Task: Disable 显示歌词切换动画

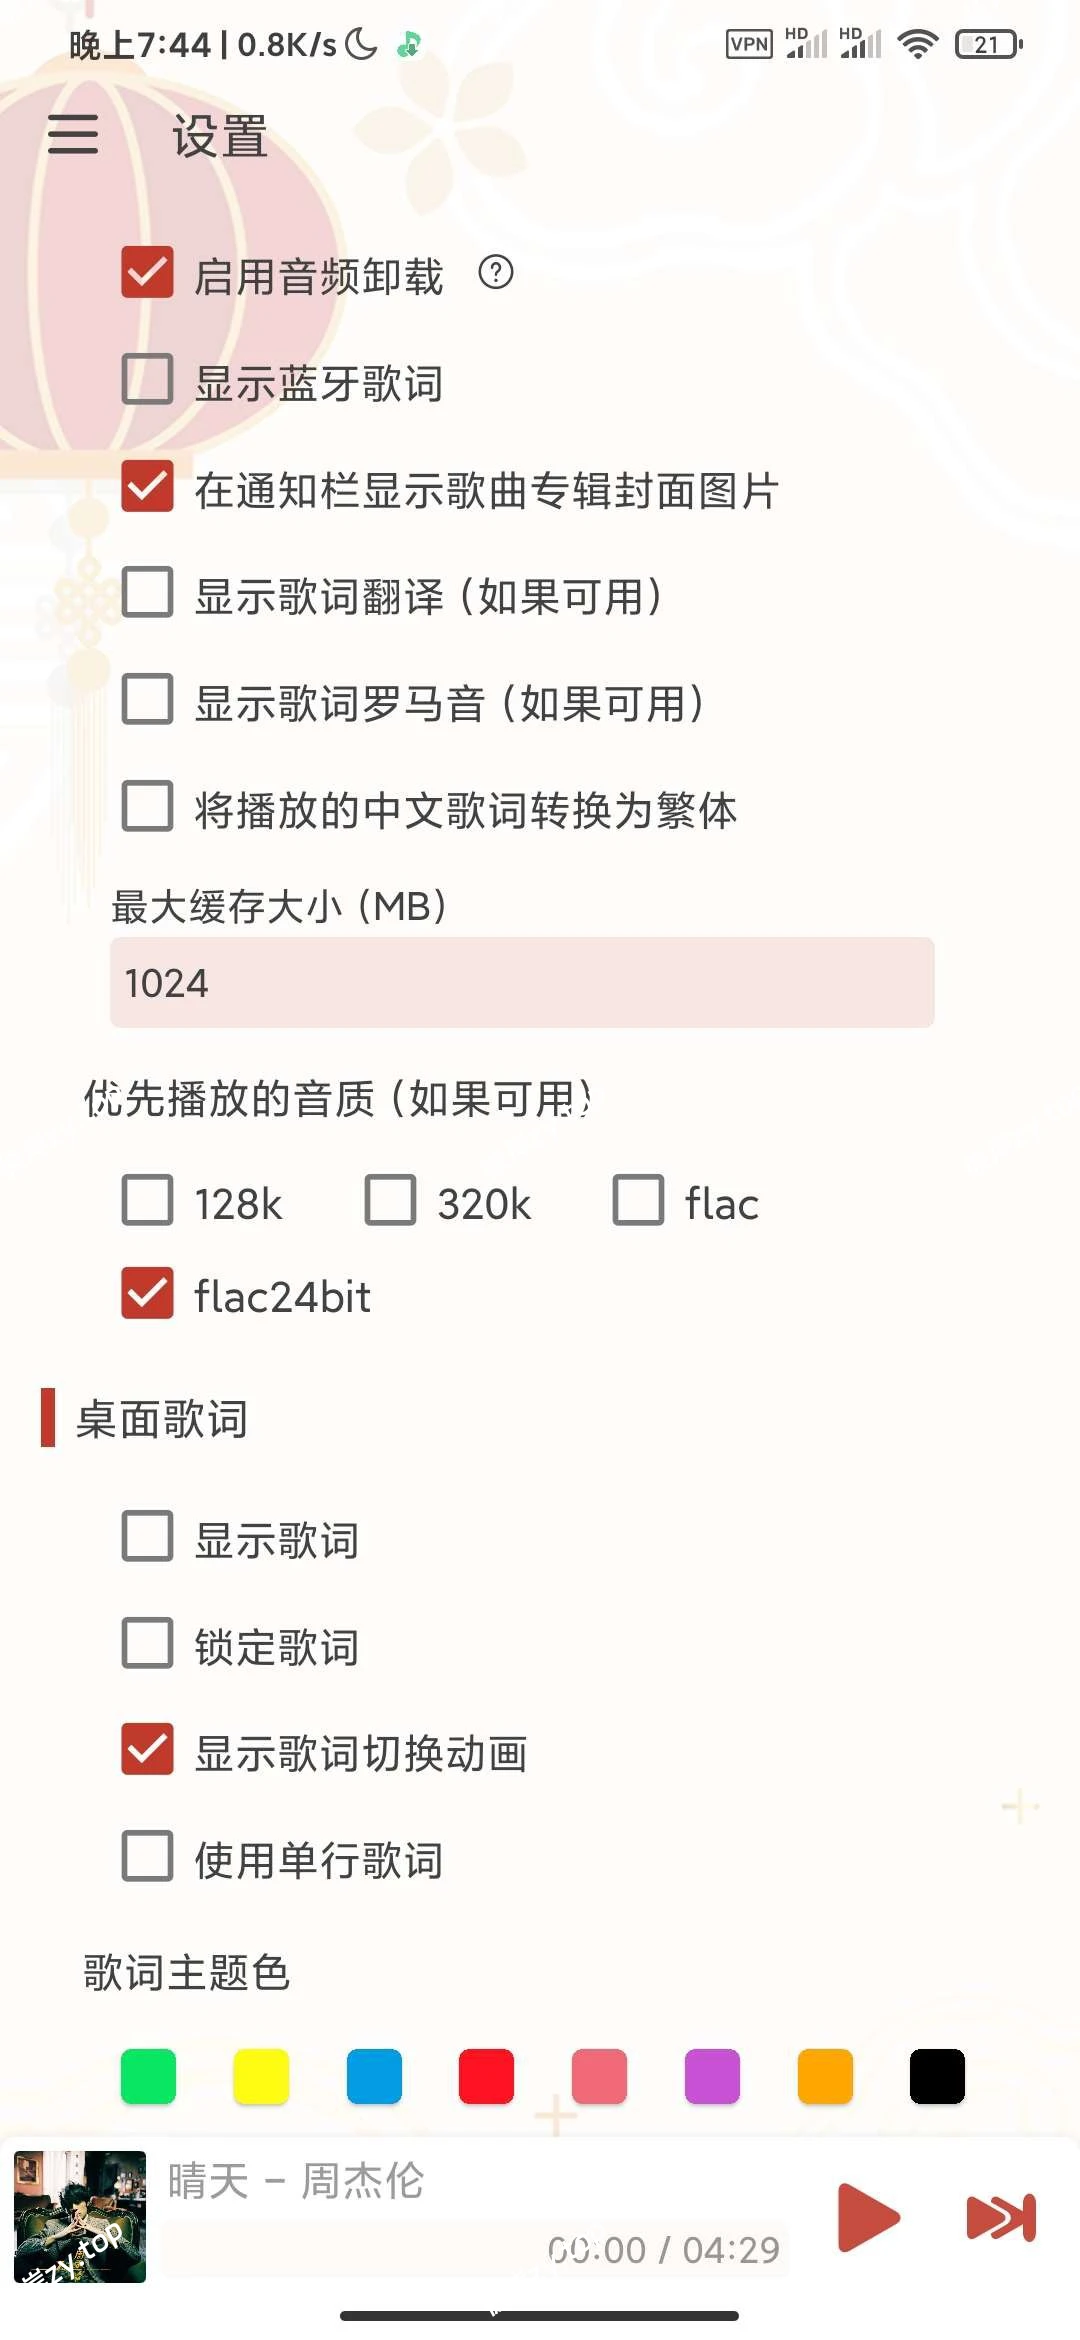Action: click(x=147, y=1751)
